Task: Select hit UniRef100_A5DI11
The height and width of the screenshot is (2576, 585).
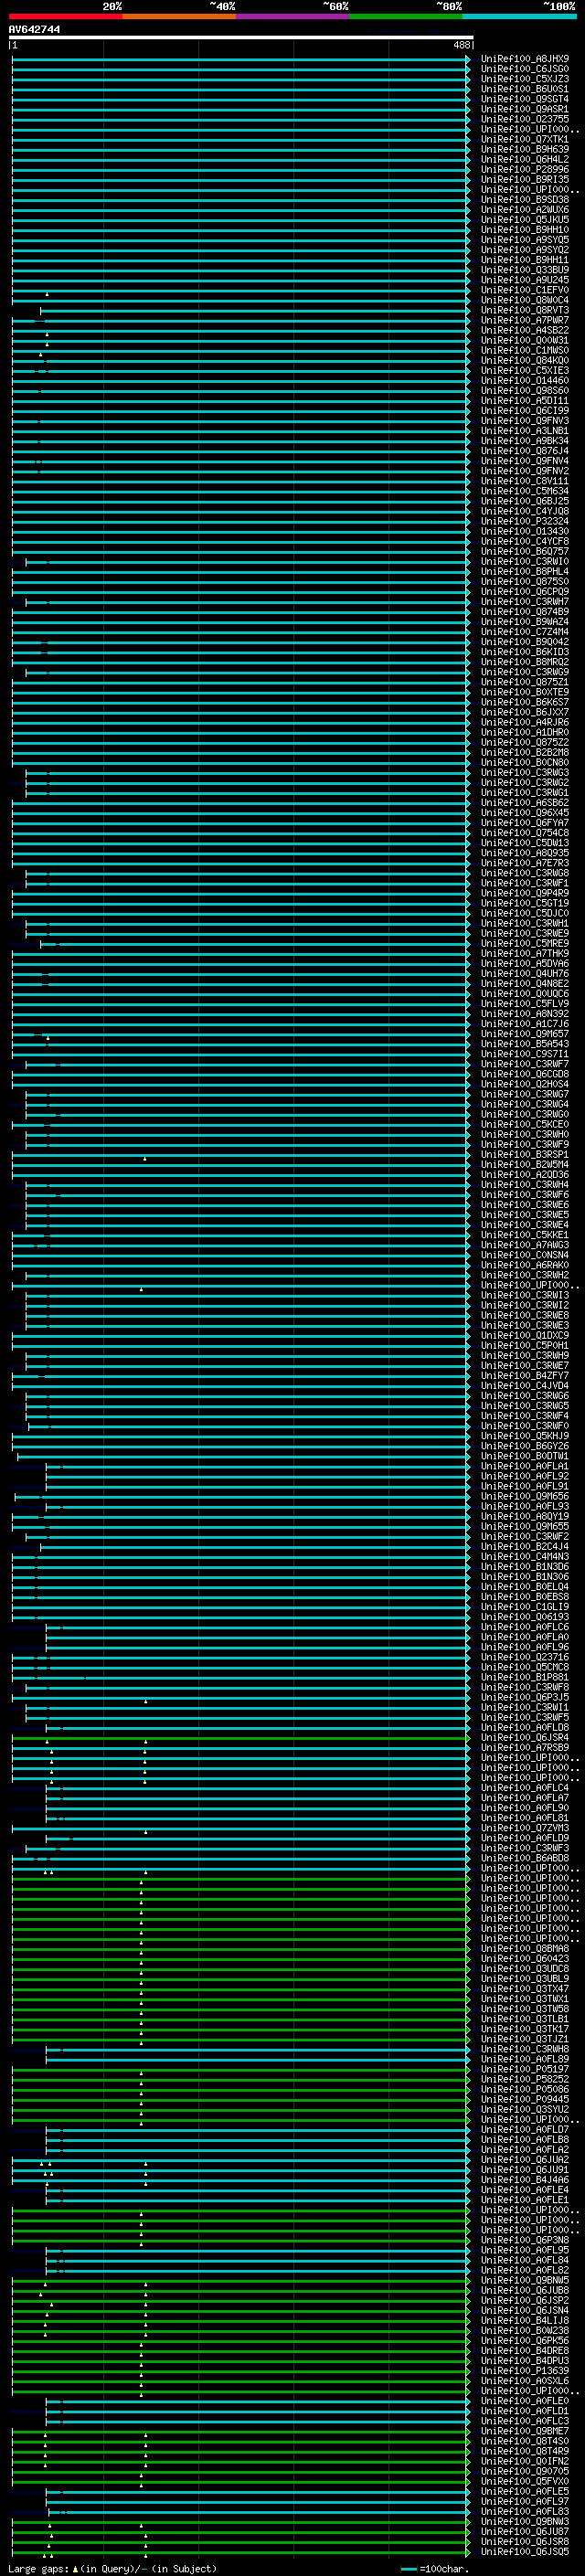Action: point(525,400)
